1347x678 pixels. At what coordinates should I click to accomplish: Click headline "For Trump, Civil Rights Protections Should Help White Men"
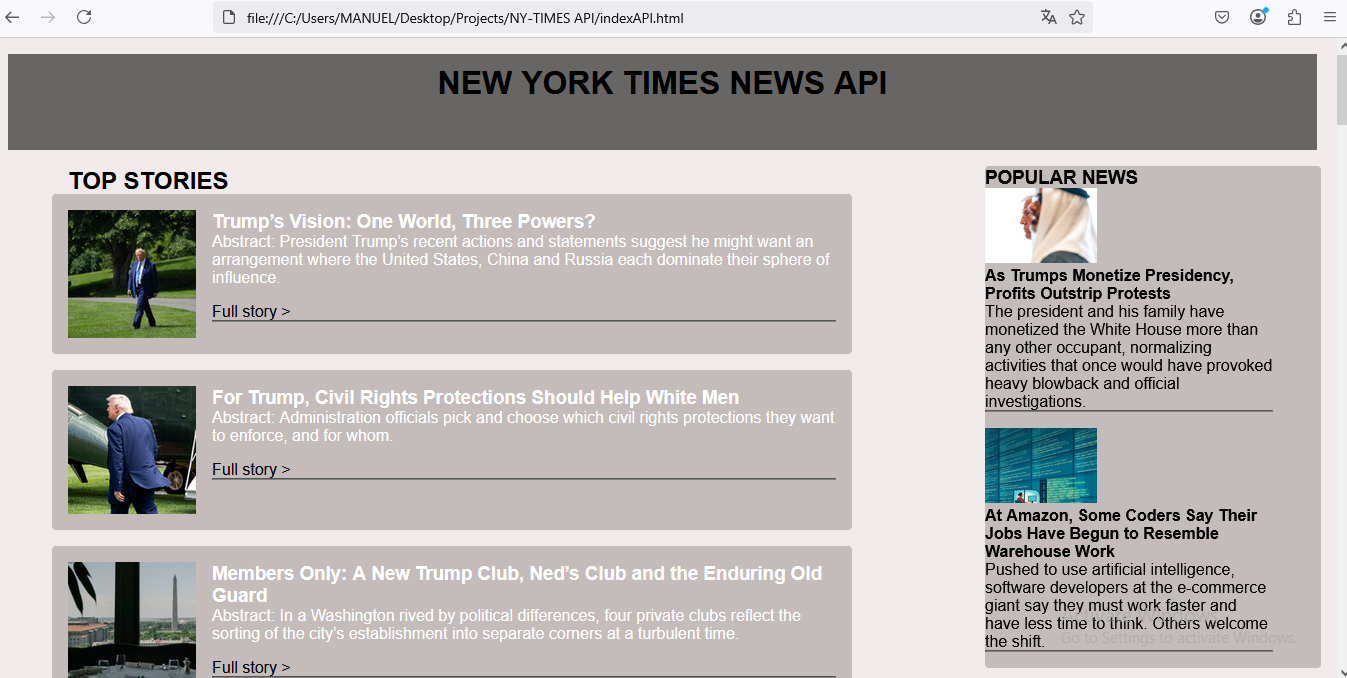tap(476, 397)
